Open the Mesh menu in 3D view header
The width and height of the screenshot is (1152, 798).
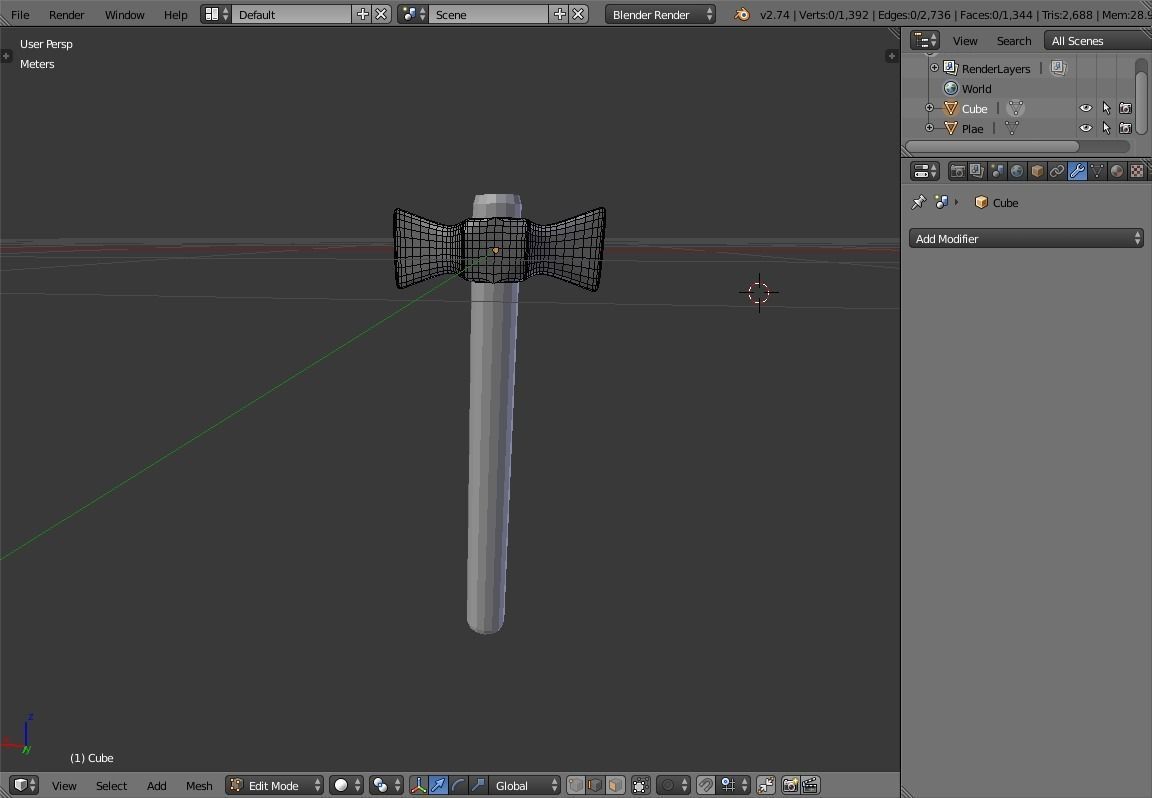199,786
